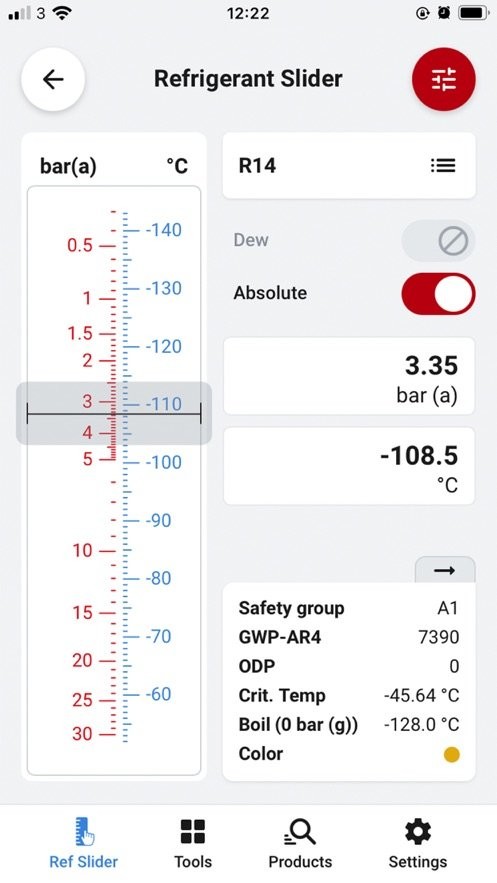This screenshot has height=883, width=497.
Task: Click the slider indicator line handle
Action: [114, 414]
